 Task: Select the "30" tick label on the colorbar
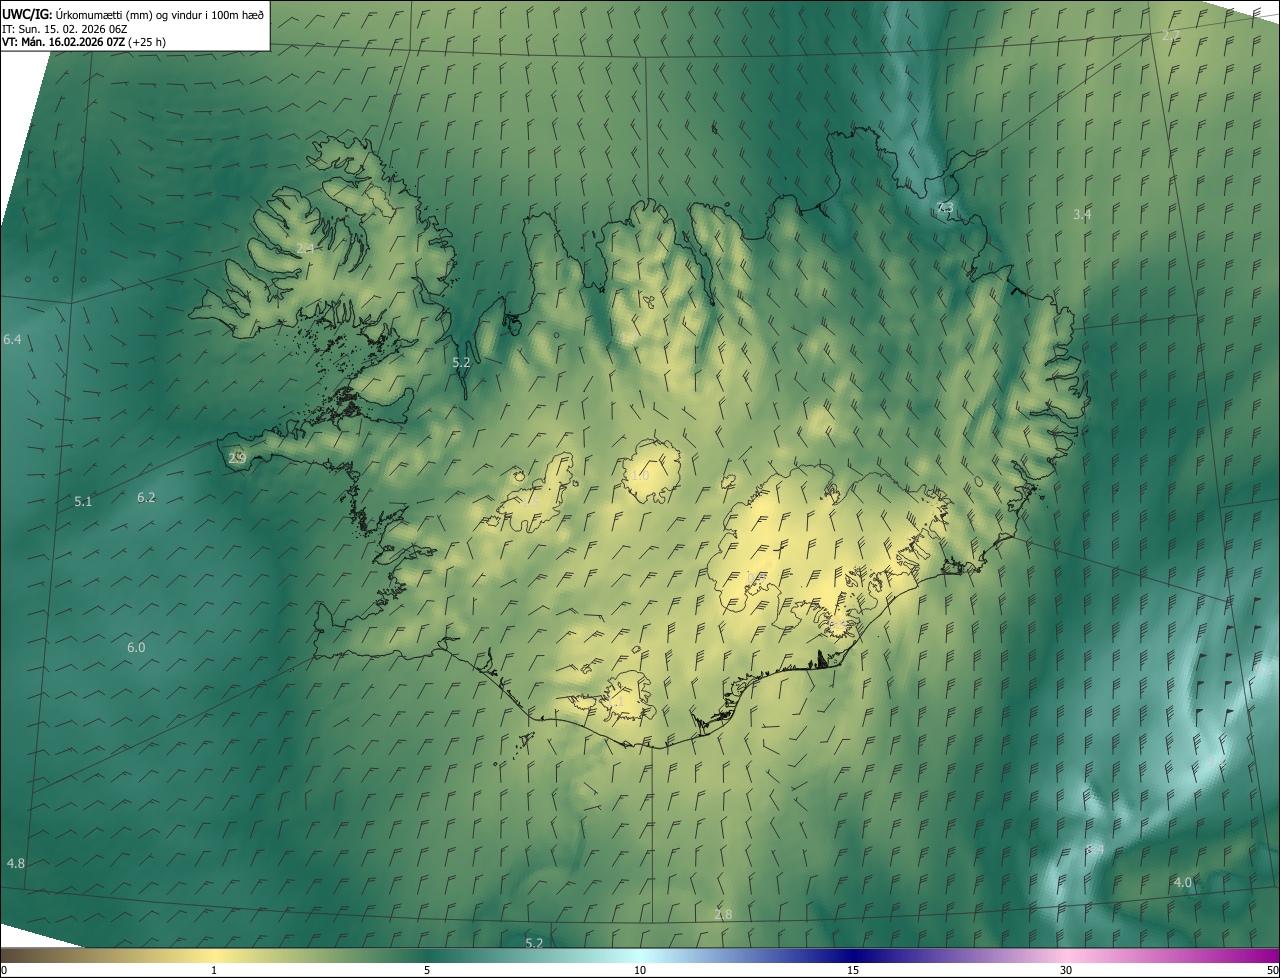1066,970
